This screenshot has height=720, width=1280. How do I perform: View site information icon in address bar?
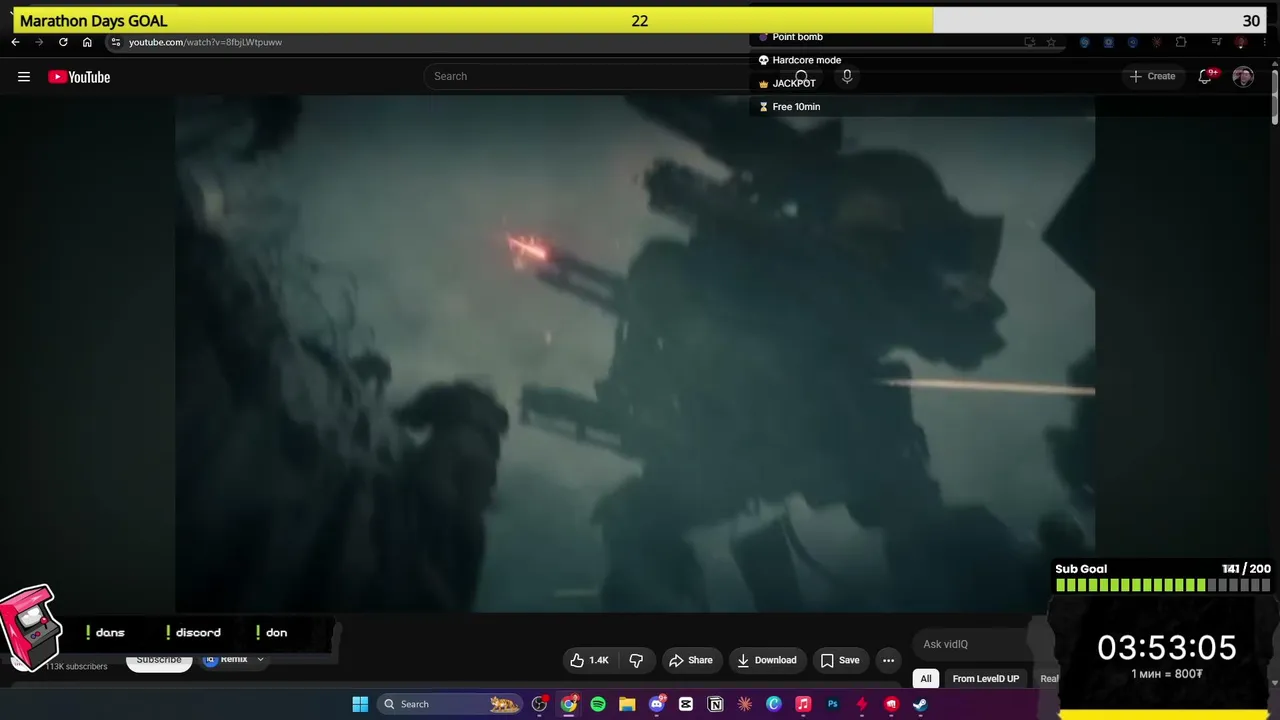point(115,42)
